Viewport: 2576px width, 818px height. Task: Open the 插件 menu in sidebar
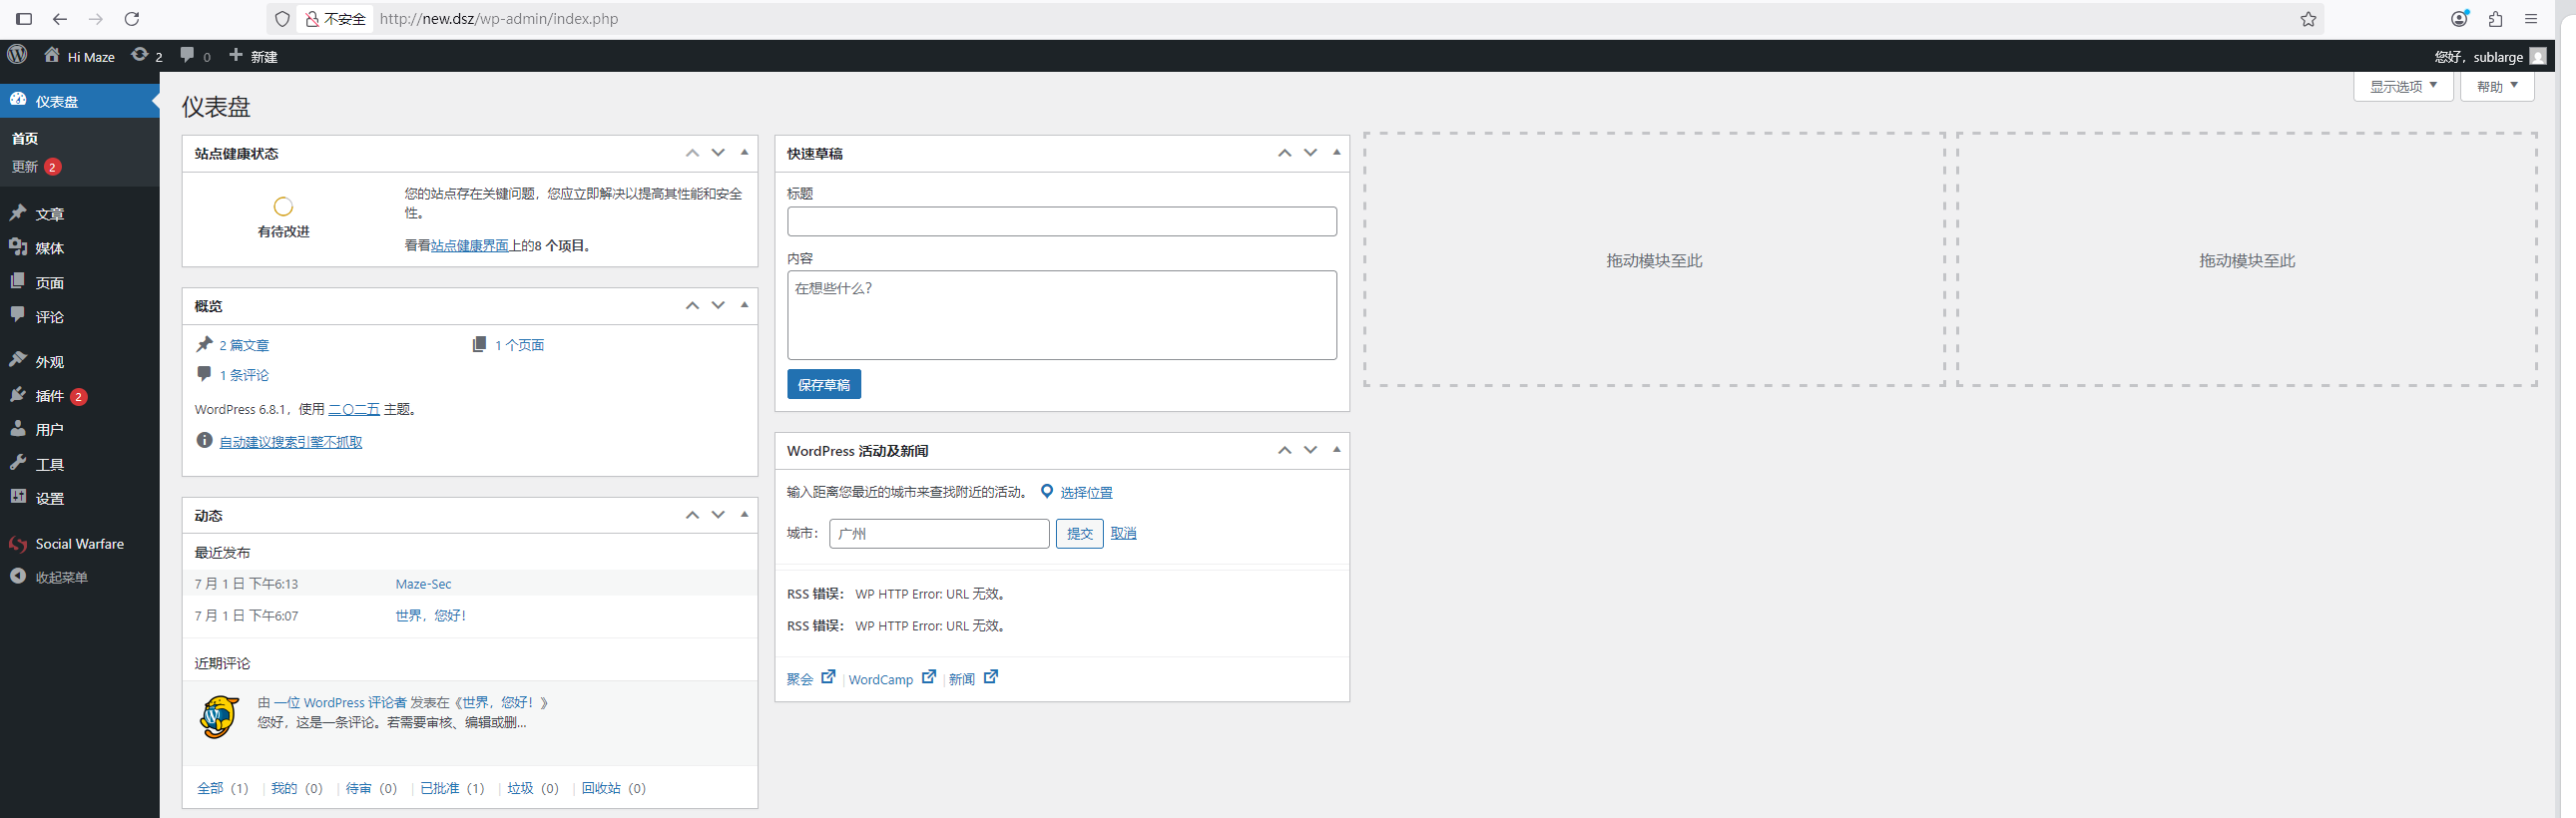tap(50, 396)
